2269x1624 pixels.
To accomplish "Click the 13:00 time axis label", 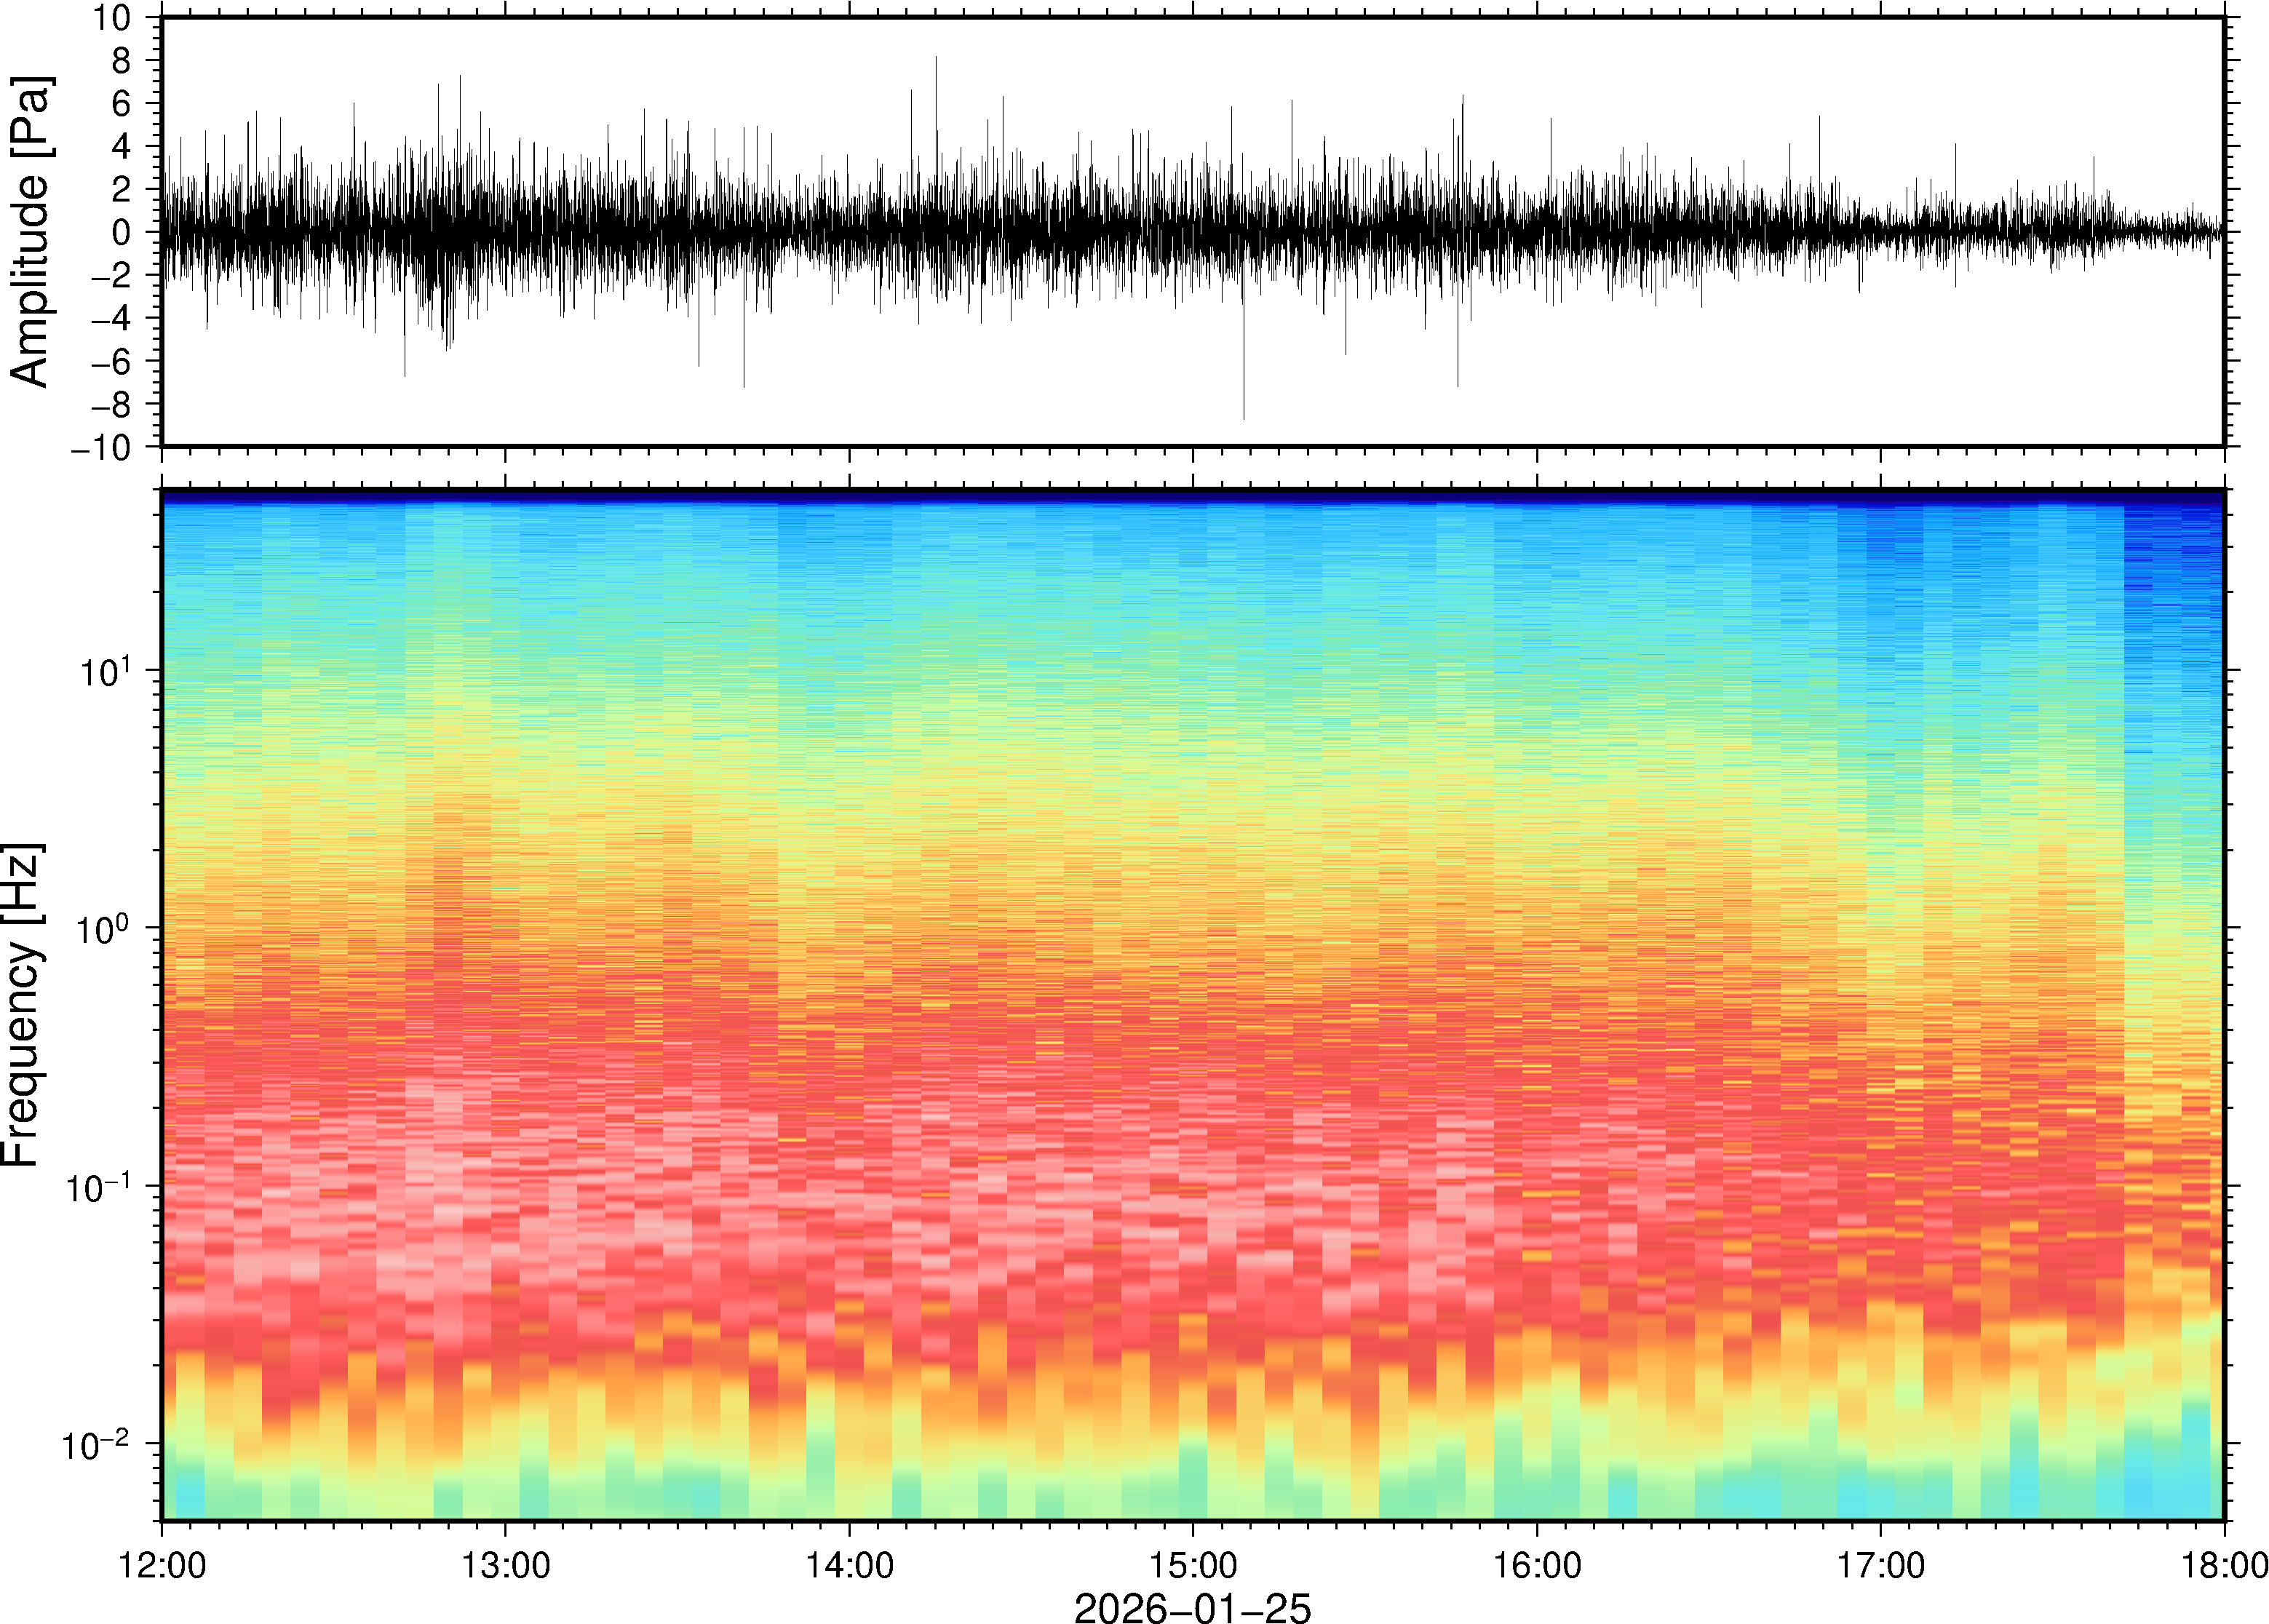I will 504,1565.
